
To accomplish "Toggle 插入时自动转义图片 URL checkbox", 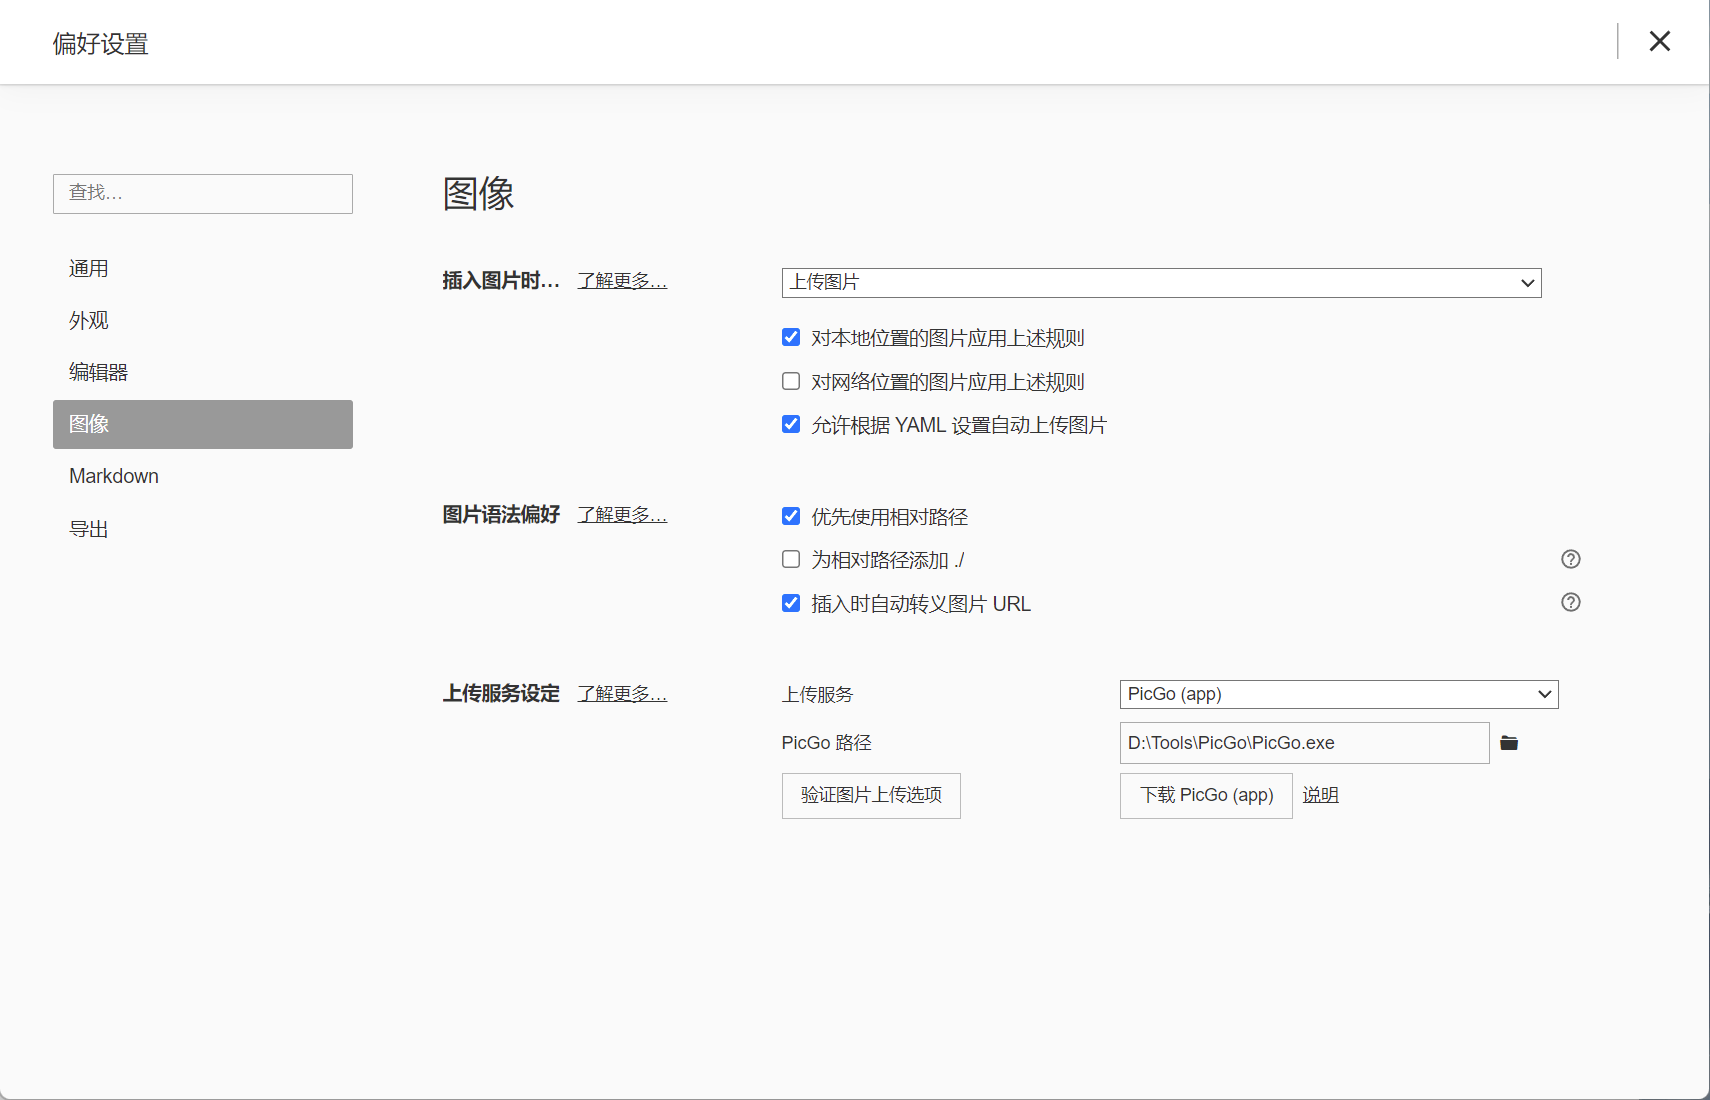I will click(791, 603).
